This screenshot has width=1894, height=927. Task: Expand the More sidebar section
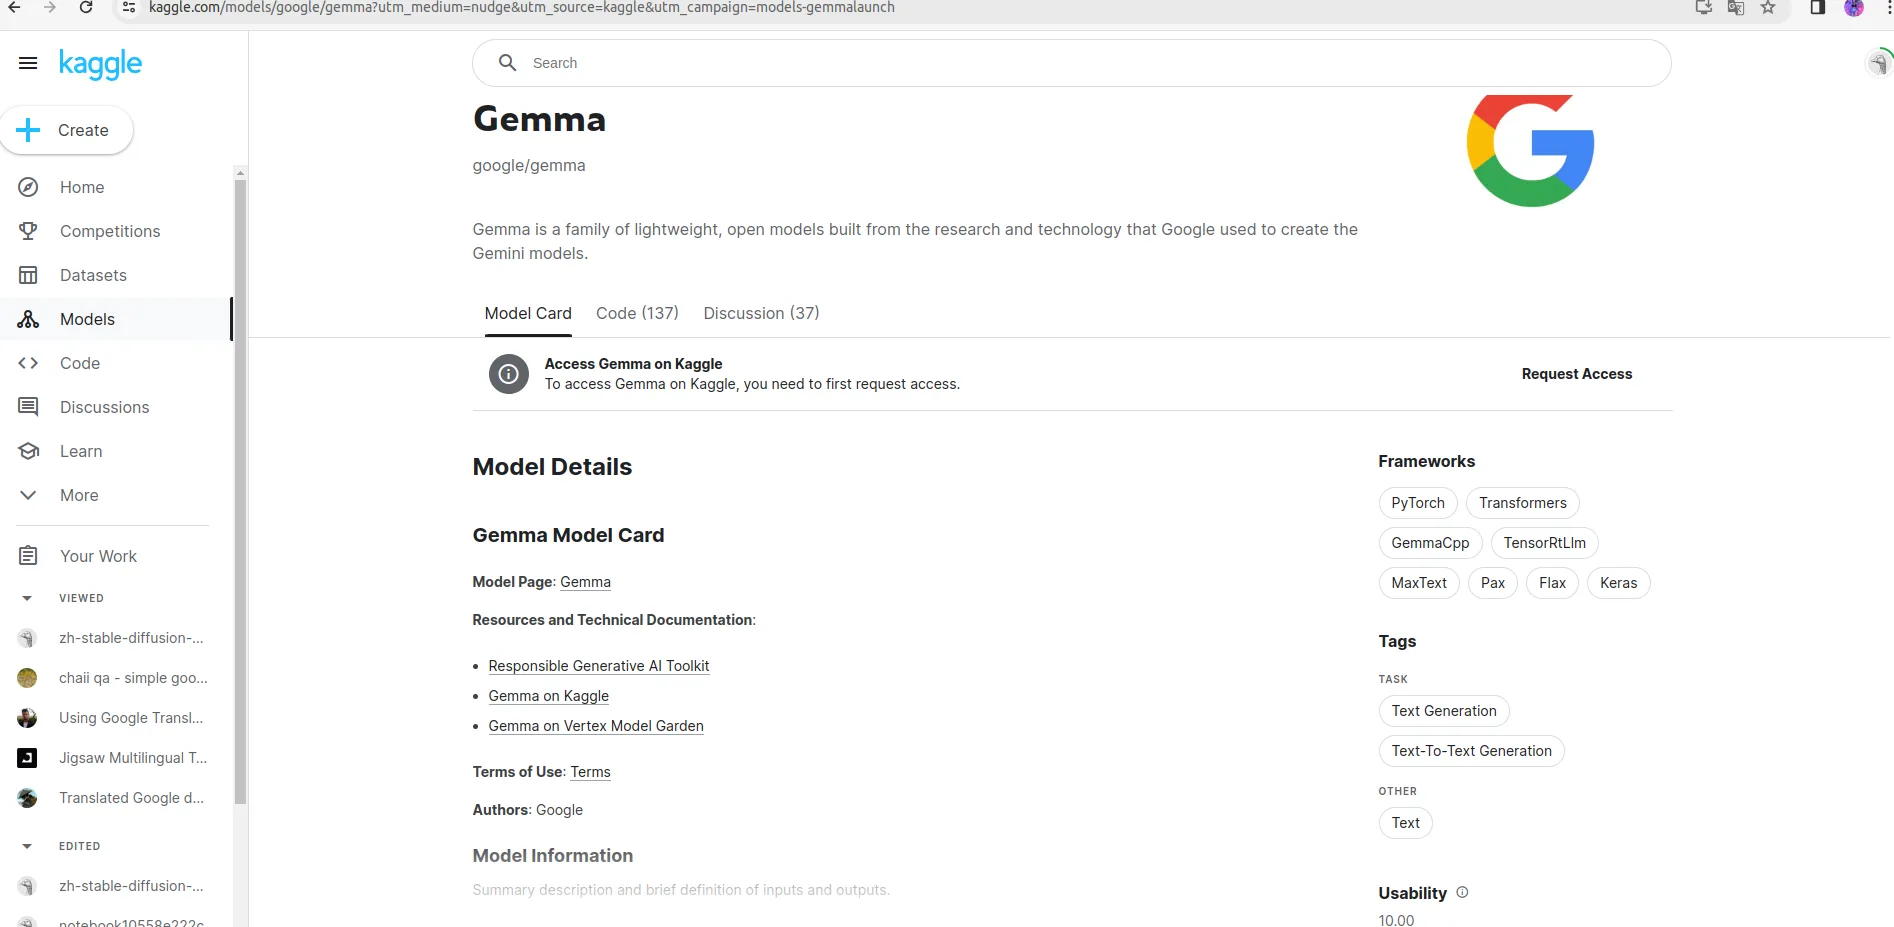(28, 495)
